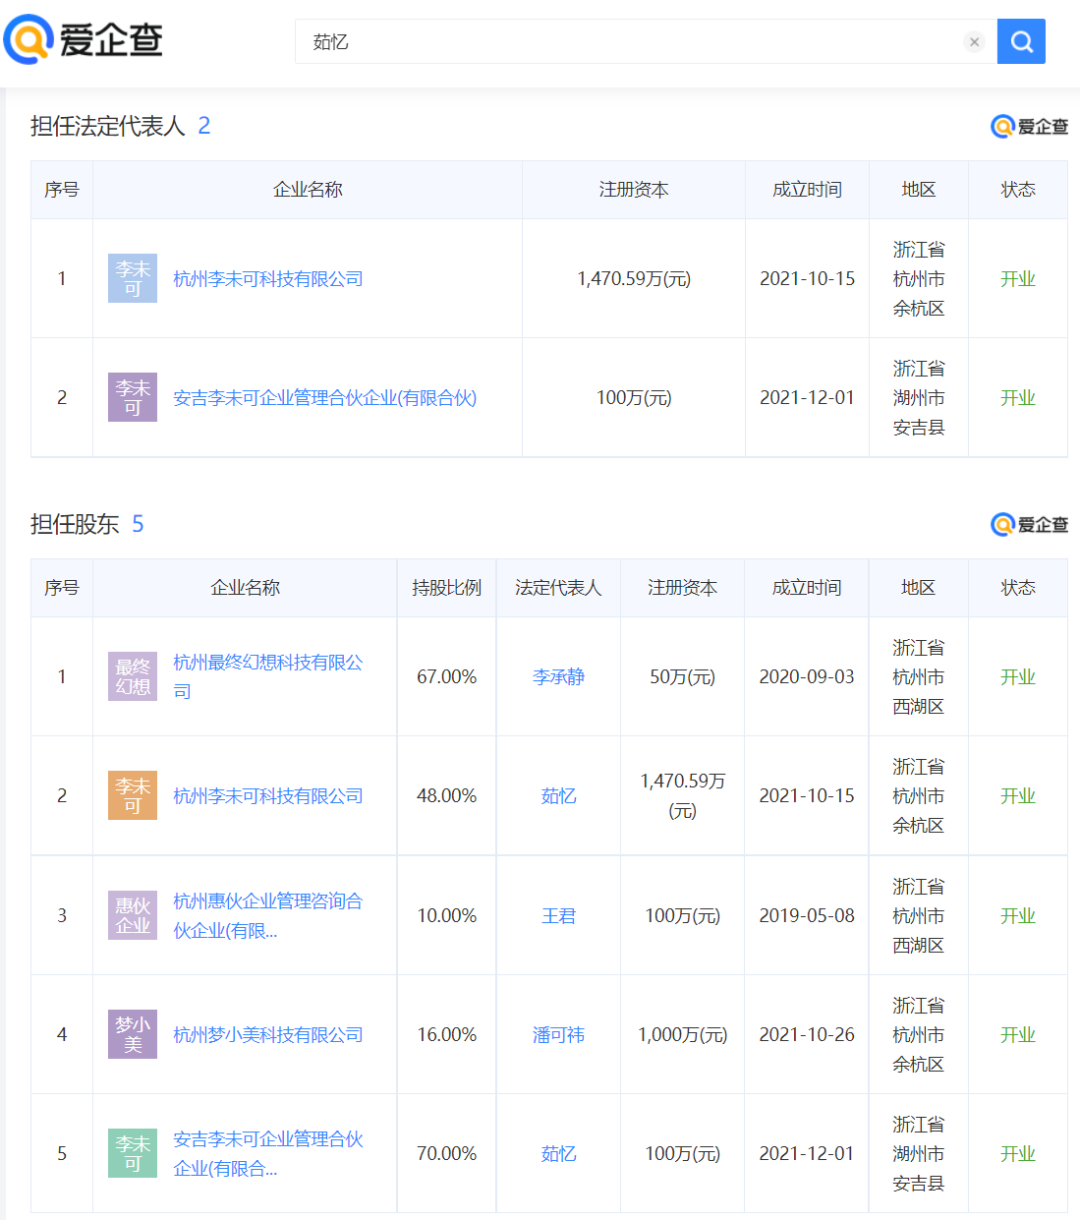Click the 梦小美 company logo thumbnail
Viewport: 1080px width, 1220px height.
pos(133,1034)
